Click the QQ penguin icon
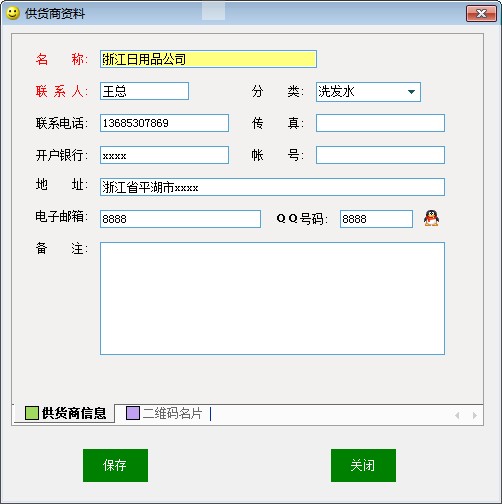This screenshot has height=504, width=502. tap(431, 218)
